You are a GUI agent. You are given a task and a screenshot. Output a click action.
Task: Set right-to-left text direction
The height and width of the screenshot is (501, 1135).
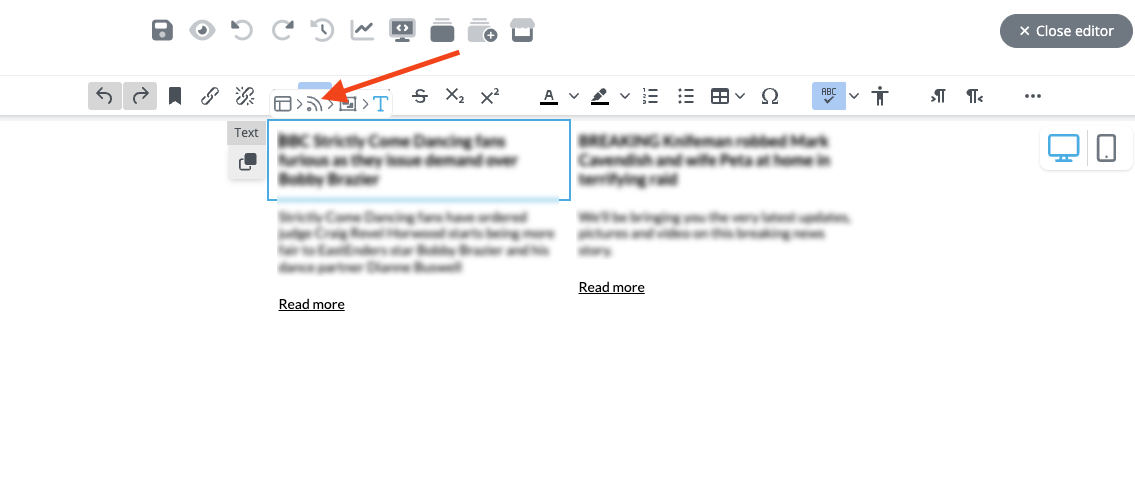tap(974, 96)
